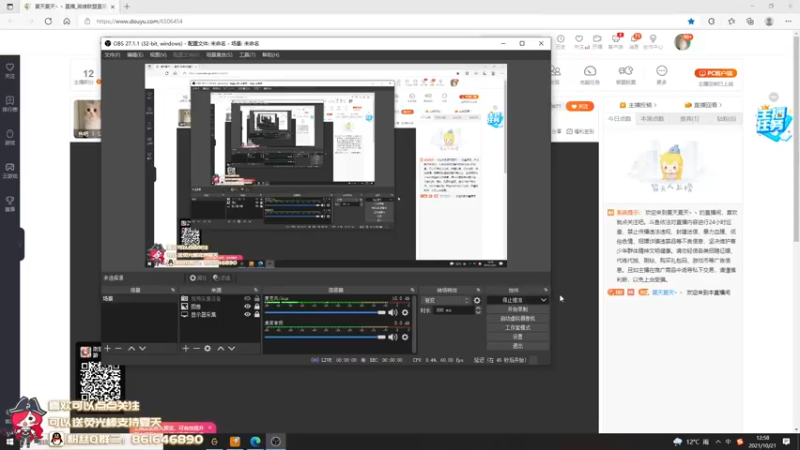The height and width of the screenshot is (450, 800).
Task: Open the OBS 视图(V) menu
Action: tap(158, 55)
